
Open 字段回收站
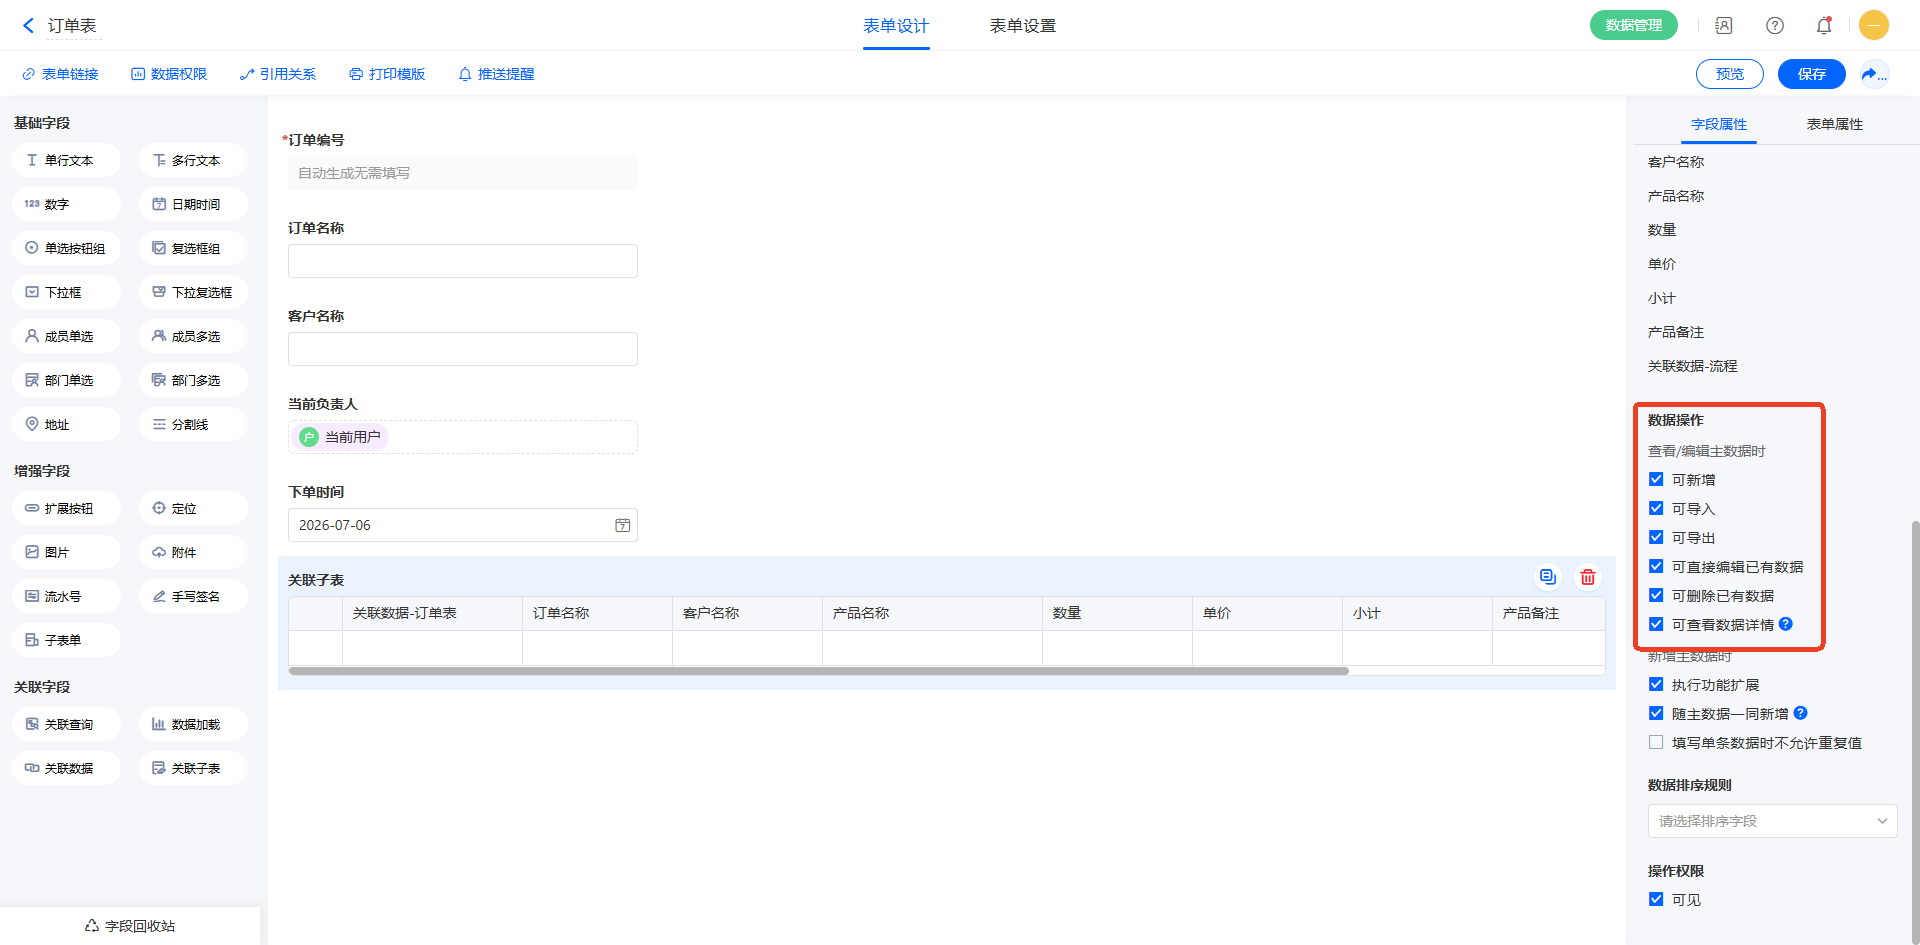click(x=130, y=926)
